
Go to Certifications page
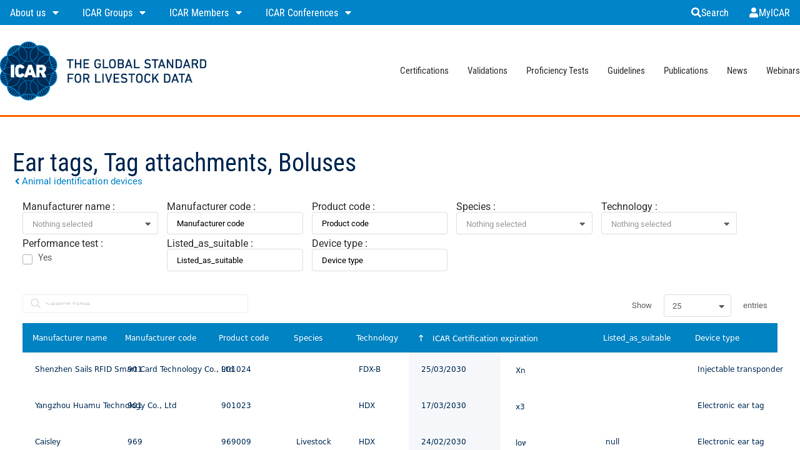point(424,70)
